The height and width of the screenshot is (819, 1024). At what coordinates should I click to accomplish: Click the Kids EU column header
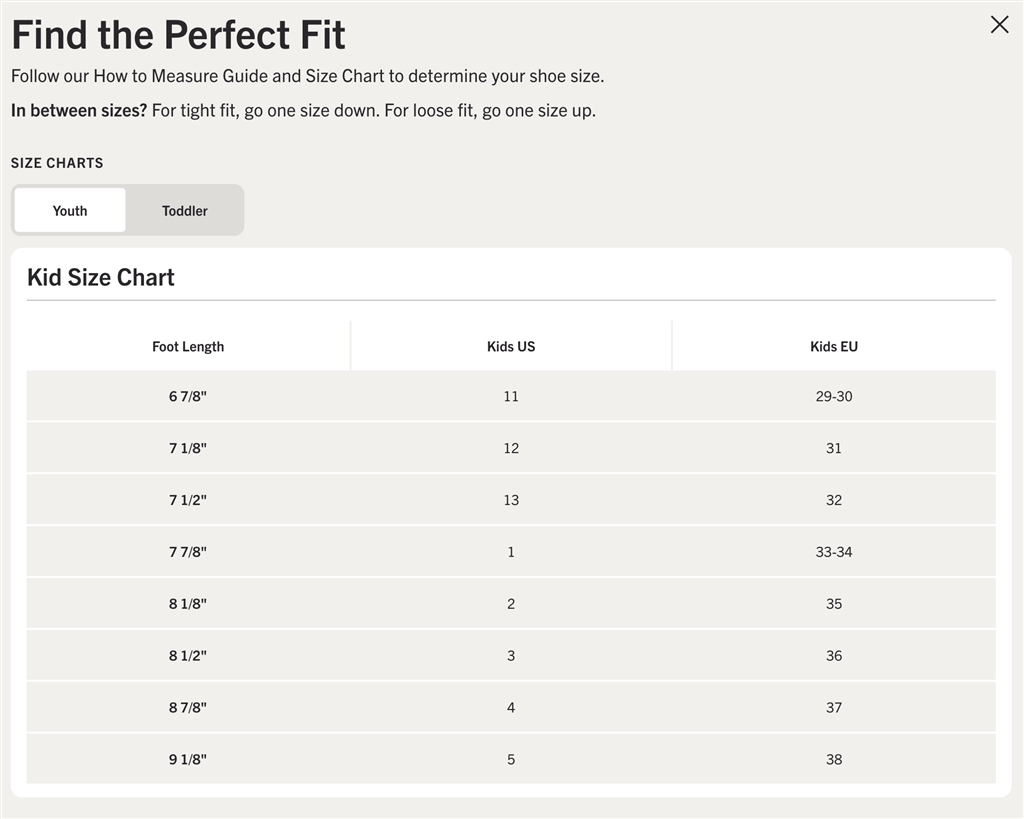point(833,347)
